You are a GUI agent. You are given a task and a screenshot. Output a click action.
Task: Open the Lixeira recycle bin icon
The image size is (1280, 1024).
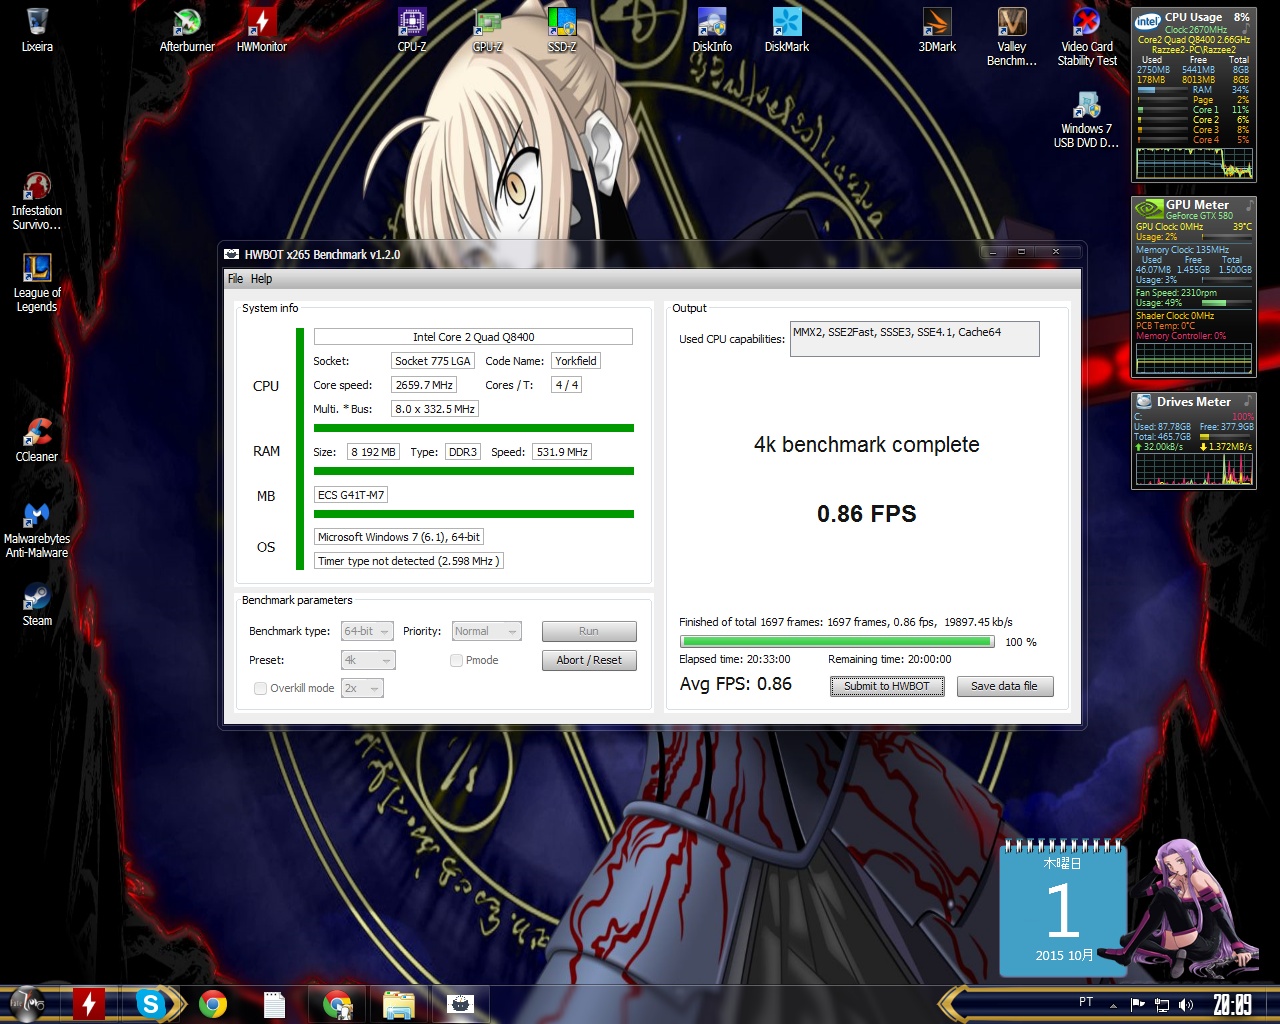[37, 29]
